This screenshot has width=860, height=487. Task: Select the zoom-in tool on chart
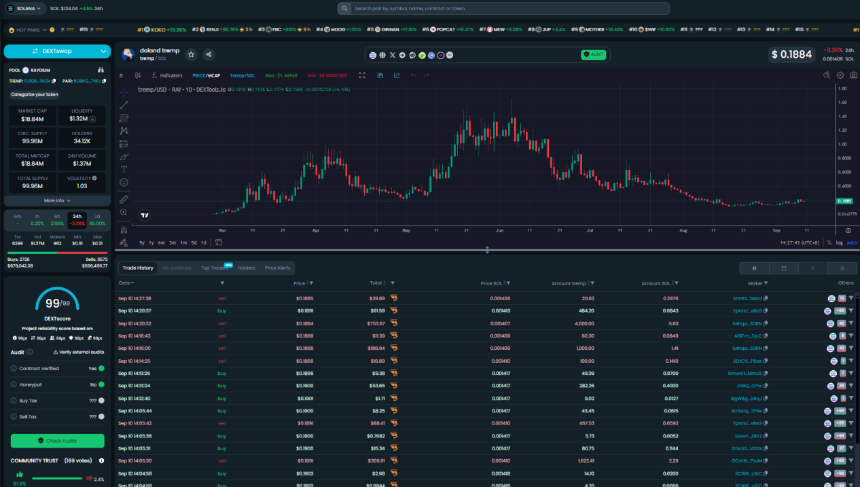pyautogui.click(x=124, y=212)
